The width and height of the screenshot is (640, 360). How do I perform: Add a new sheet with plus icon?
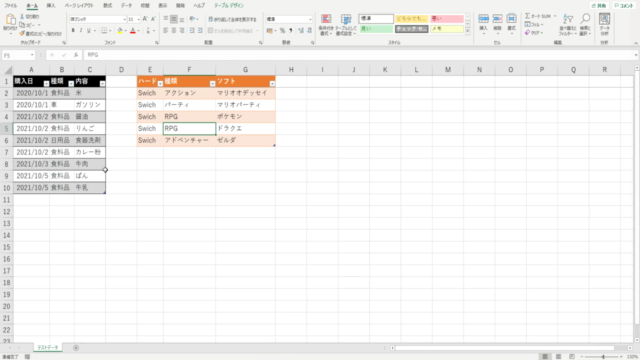76,348
